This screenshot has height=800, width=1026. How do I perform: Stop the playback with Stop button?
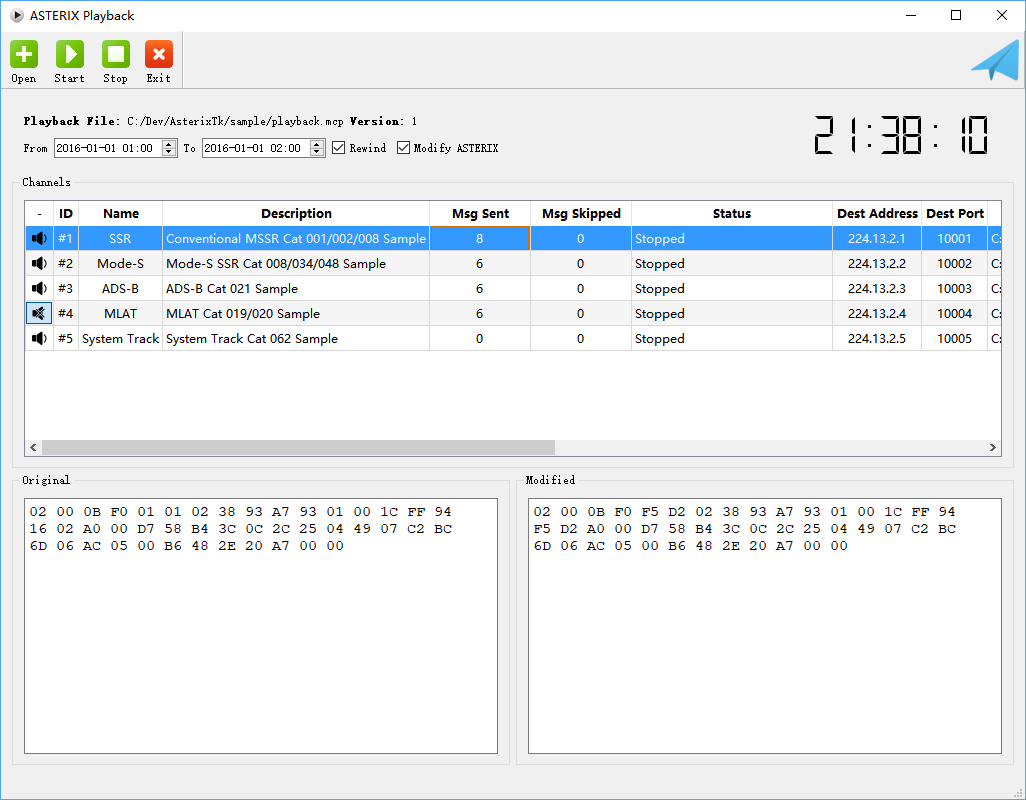[115, 61]
